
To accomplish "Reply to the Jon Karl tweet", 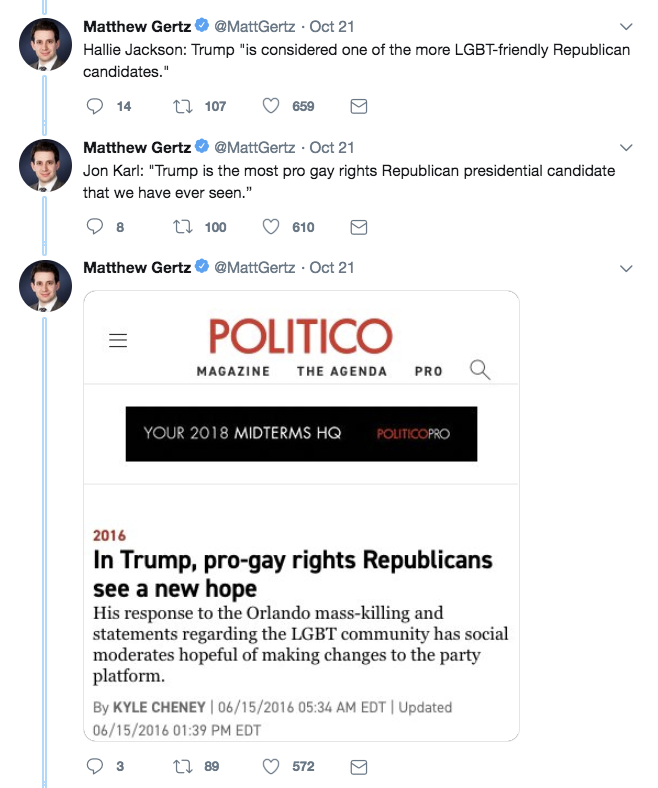I will pyautogui.click(x=96, y=227).
